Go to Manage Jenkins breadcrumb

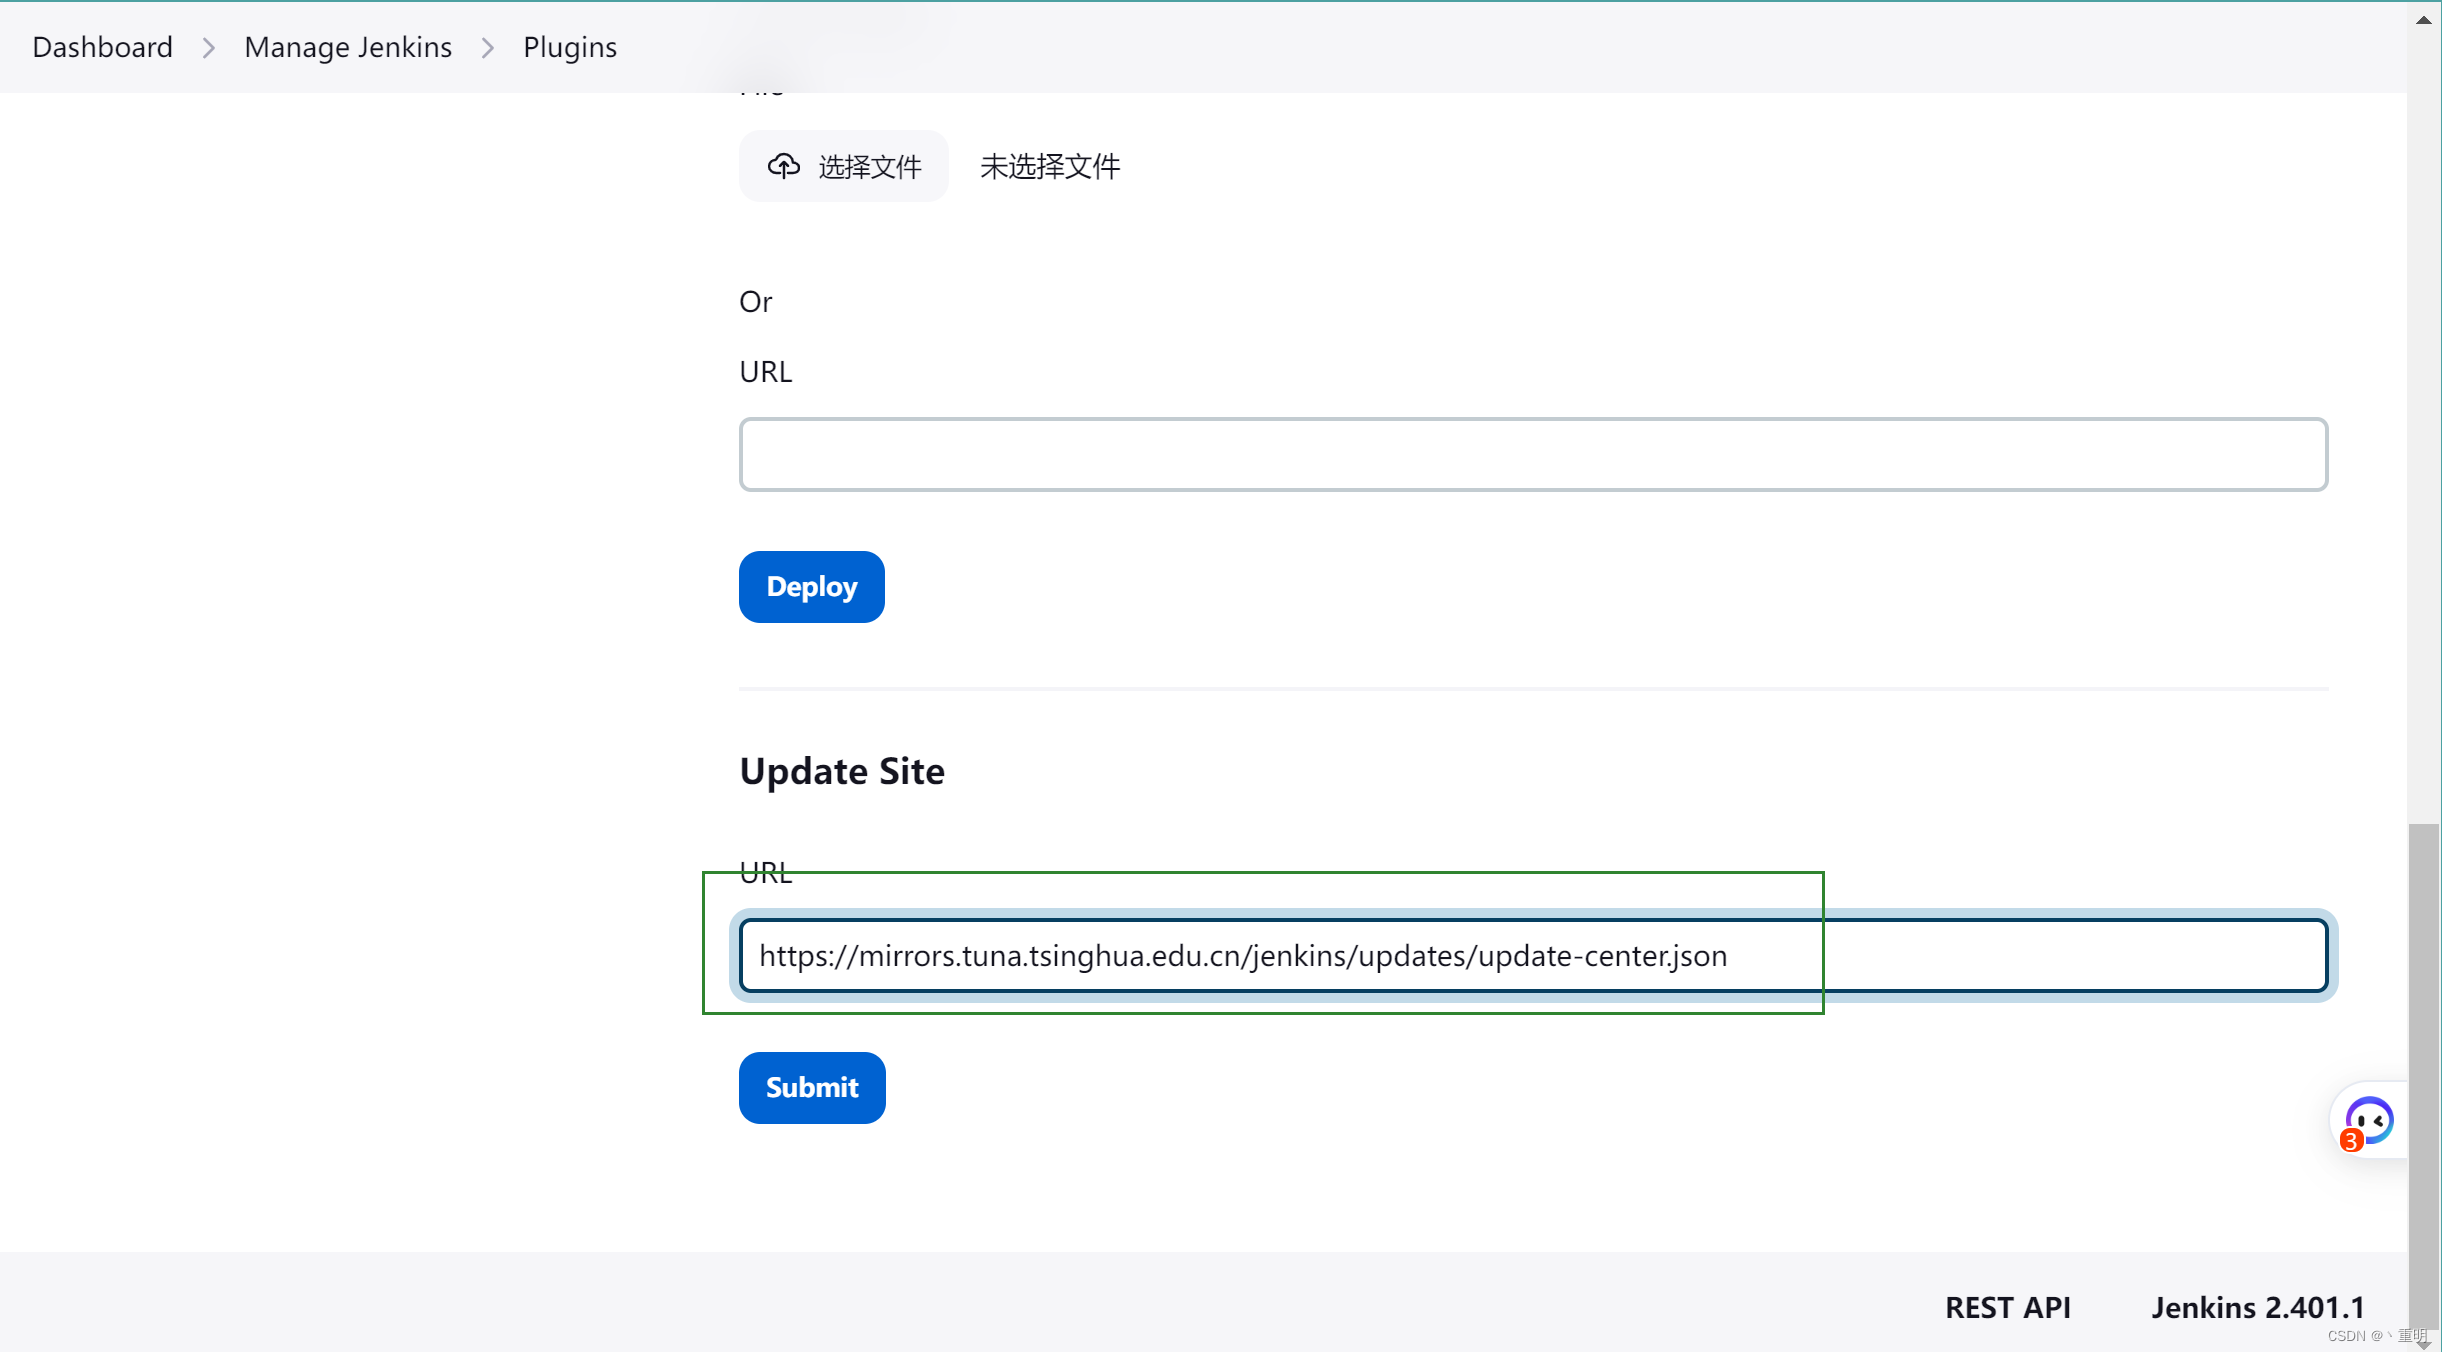(347, 47)
